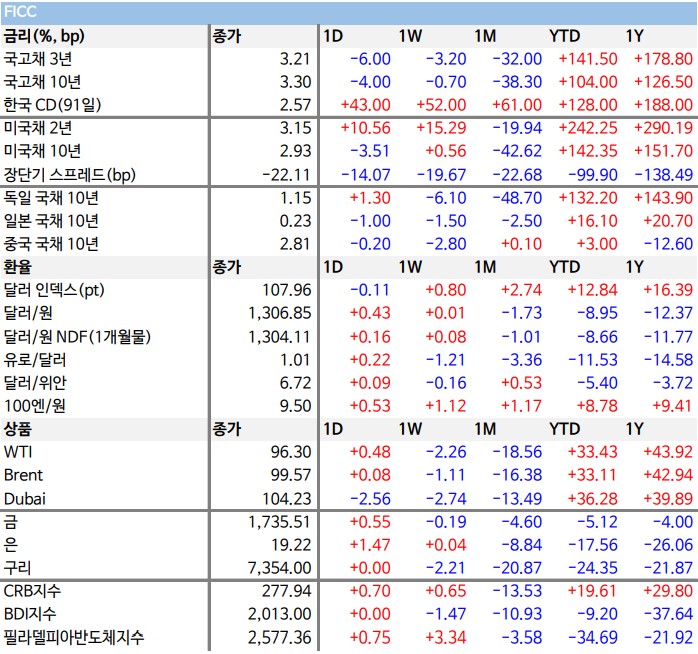This screenshot has width=698, height=654.
Task: Select the WTI row label
Action: pos(18,452)
